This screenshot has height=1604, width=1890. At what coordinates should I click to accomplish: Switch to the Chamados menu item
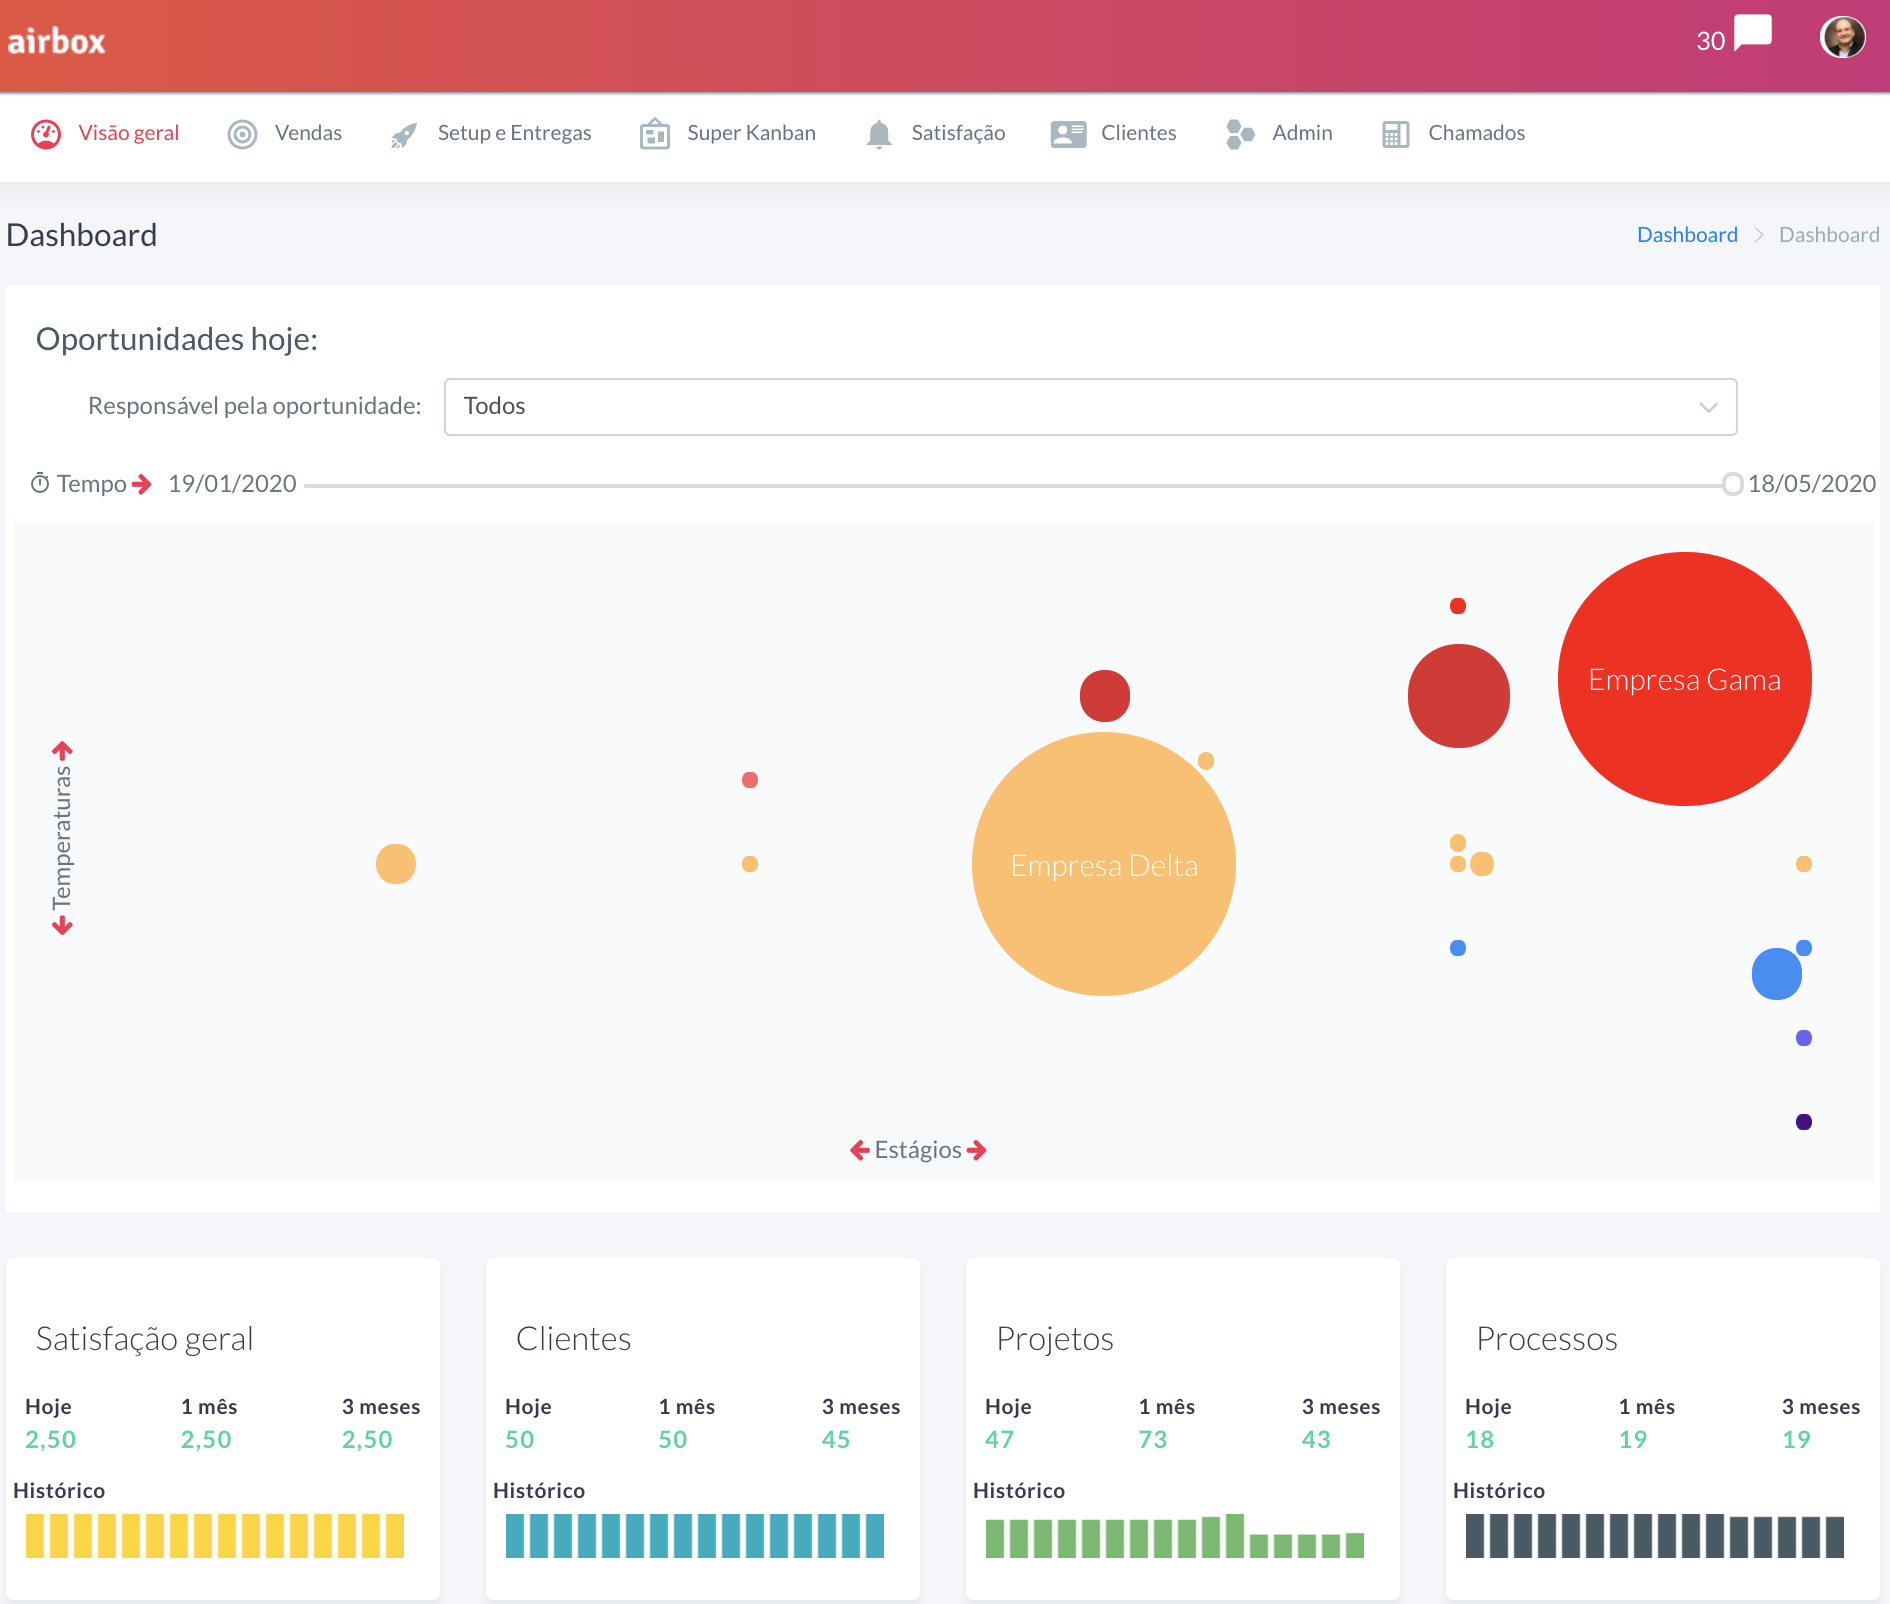[x=1477, y=133]
